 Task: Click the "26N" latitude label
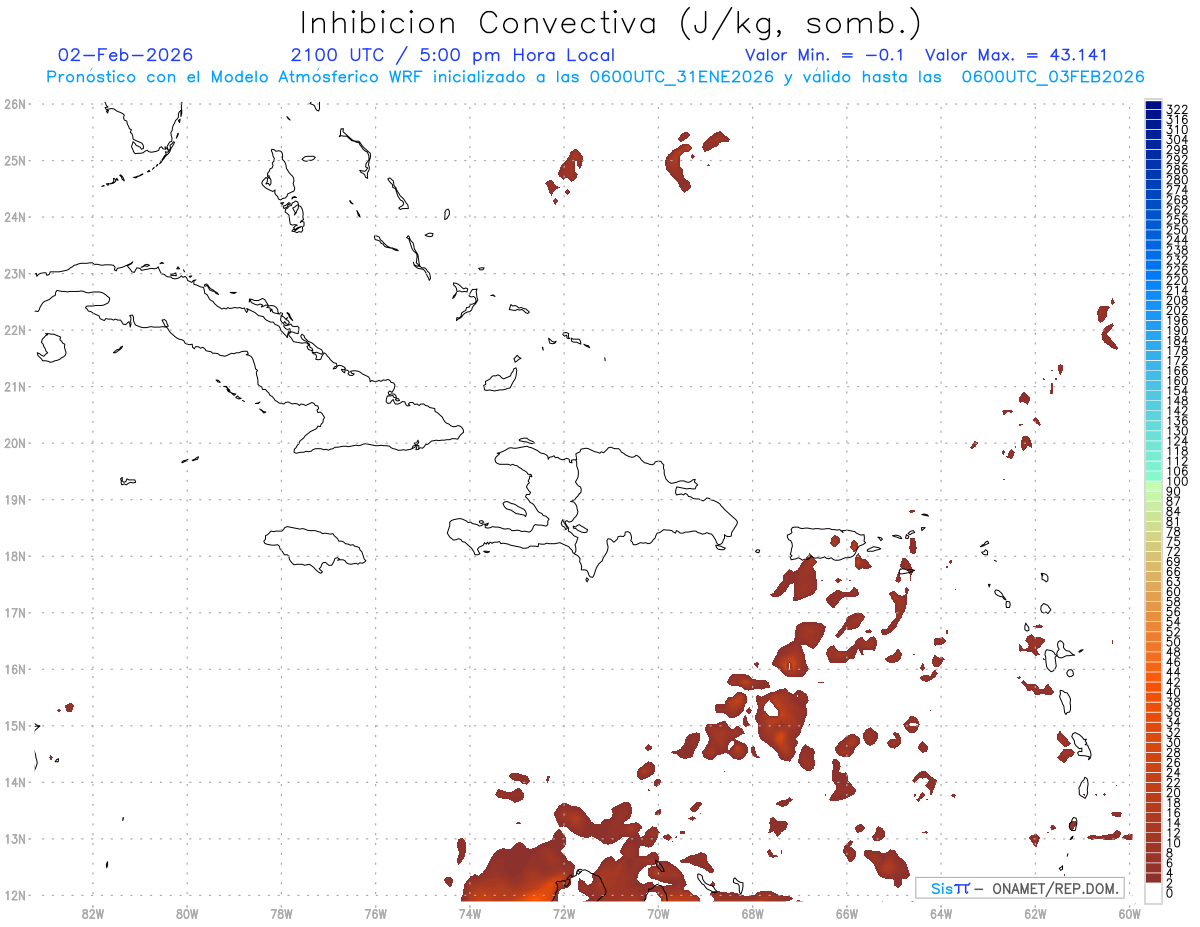[x=14, y=103]
